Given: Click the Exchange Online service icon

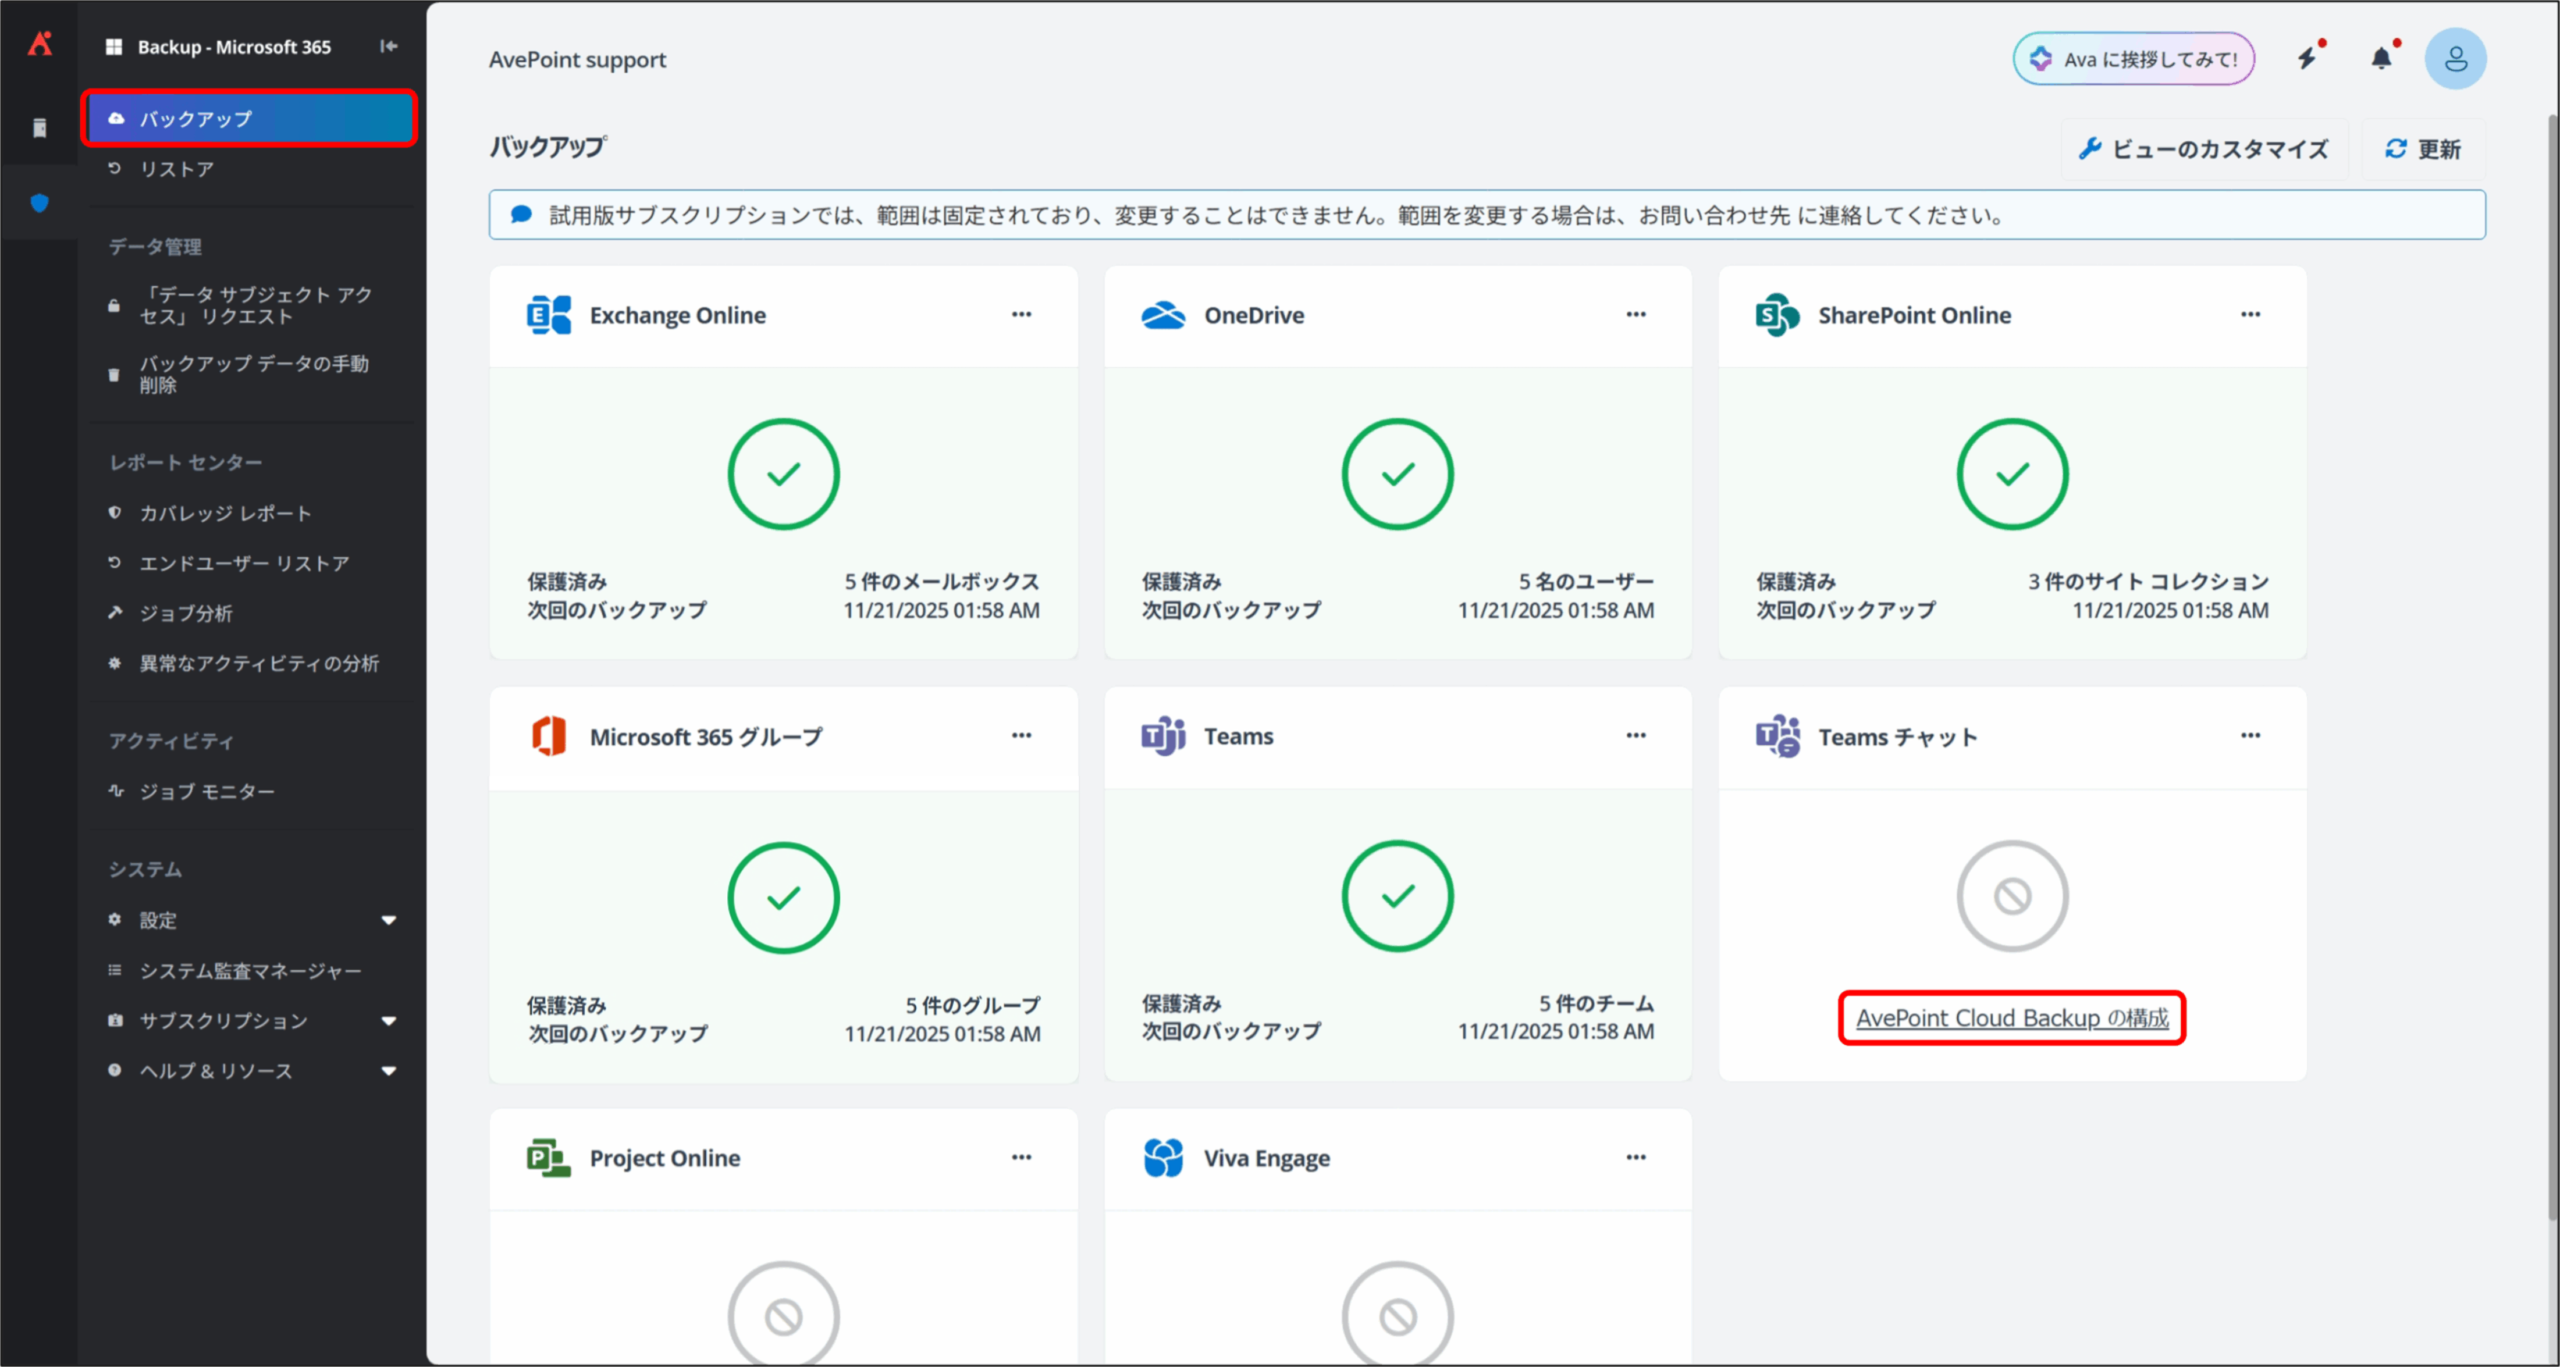Looking at the screenshot, I should pos(549,315).
